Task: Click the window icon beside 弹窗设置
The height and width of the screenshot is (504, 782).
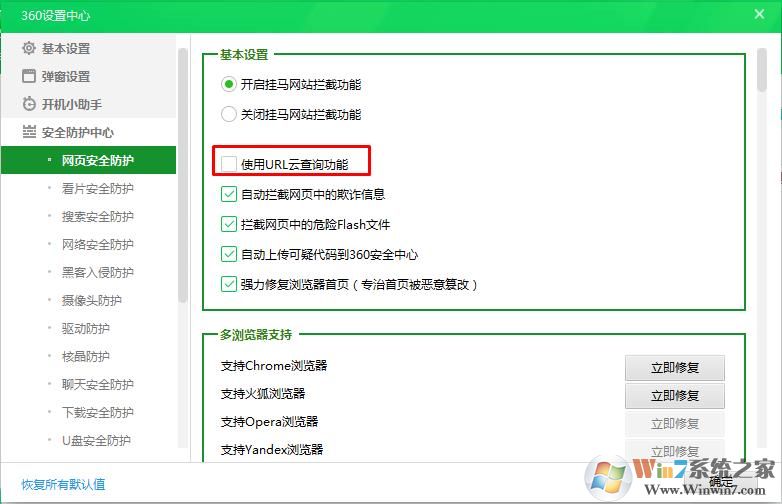Action: [29, 76]
